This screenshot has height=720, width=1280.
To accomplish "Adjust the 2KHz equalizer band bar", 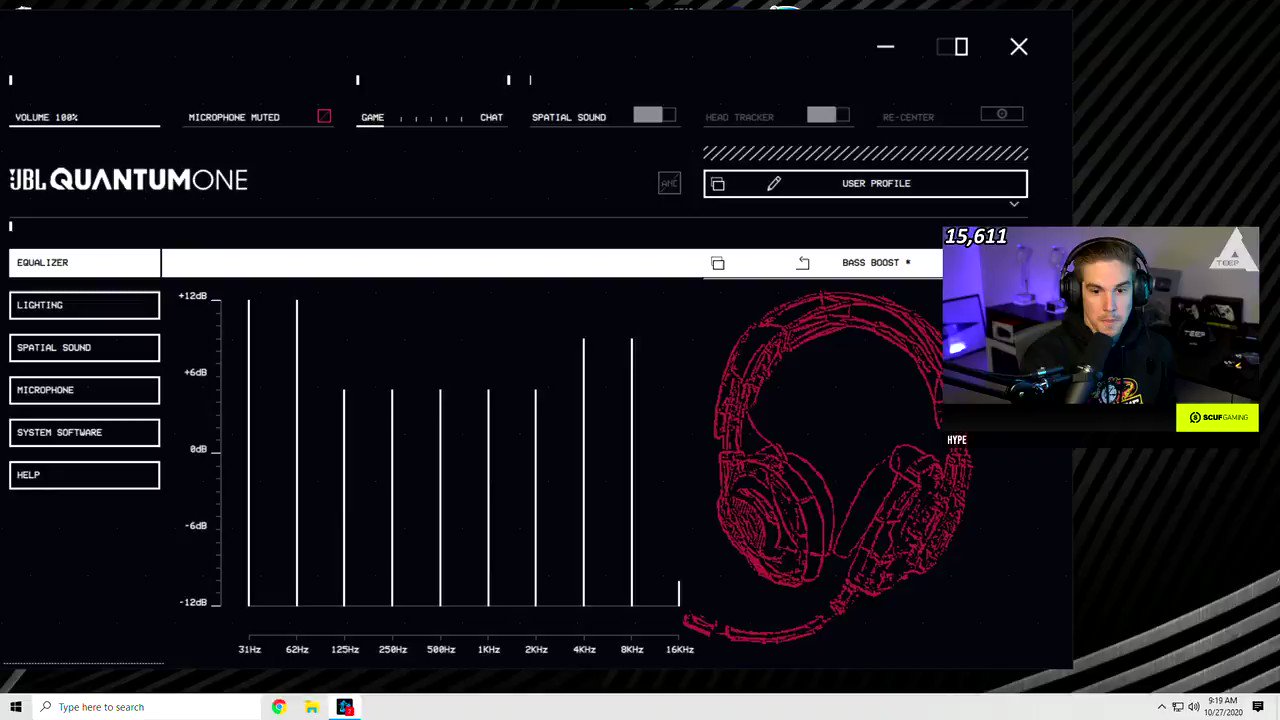I will tap(536, 498).
